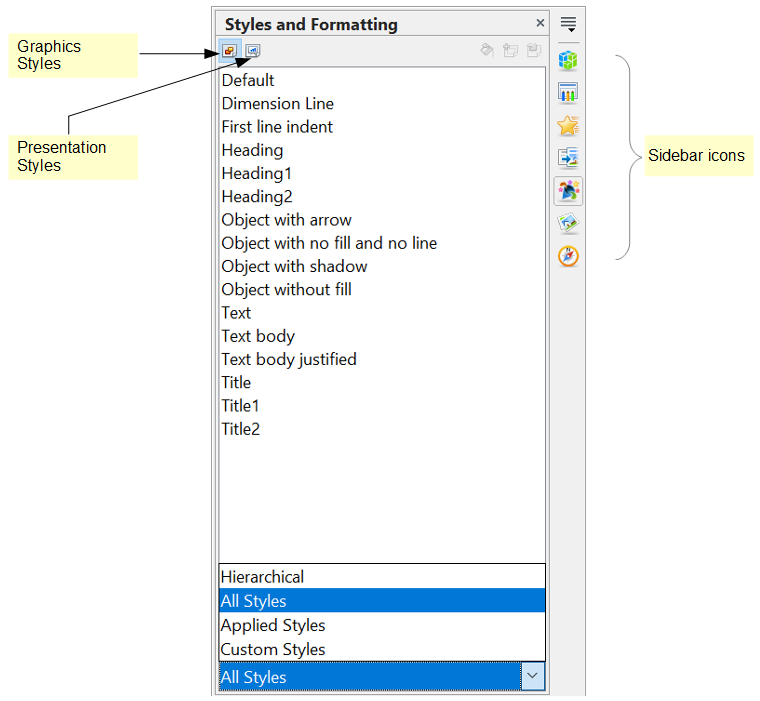The height and width of the screenshot is (701, 760).
Task: Select the Heading2 style
Action: pos(382,197)
